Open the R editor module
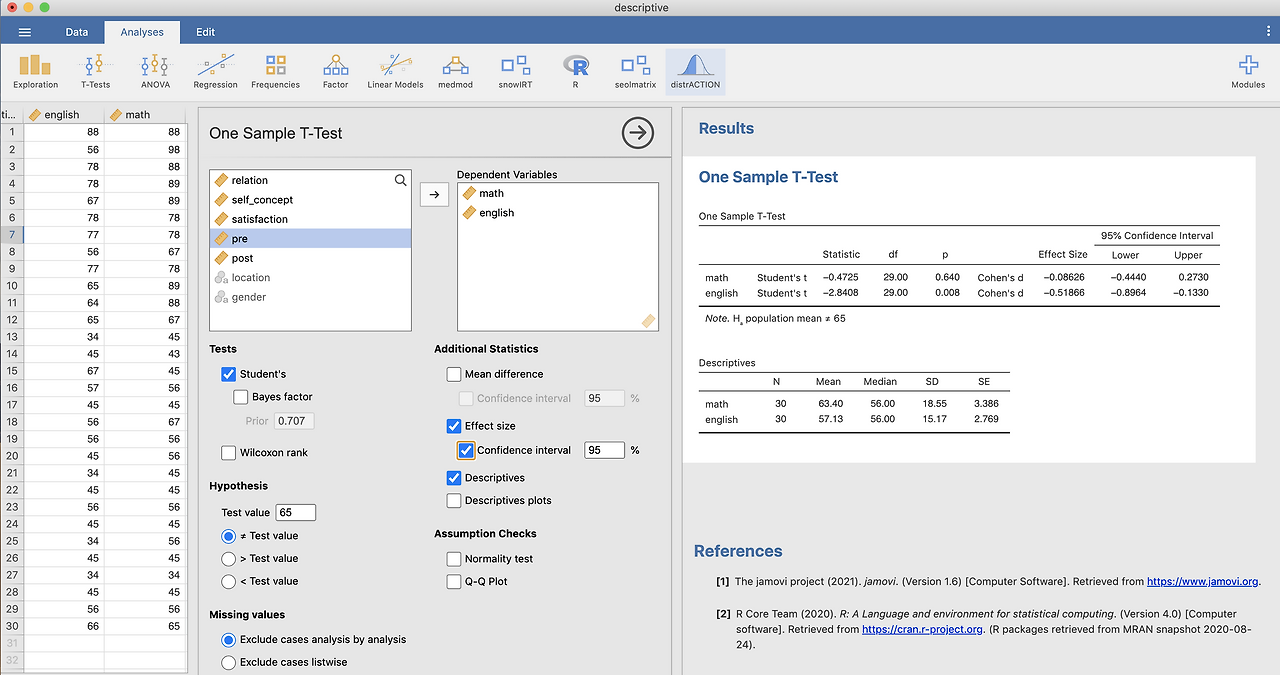Screen dimensions: 1280x675 (575, 71)
